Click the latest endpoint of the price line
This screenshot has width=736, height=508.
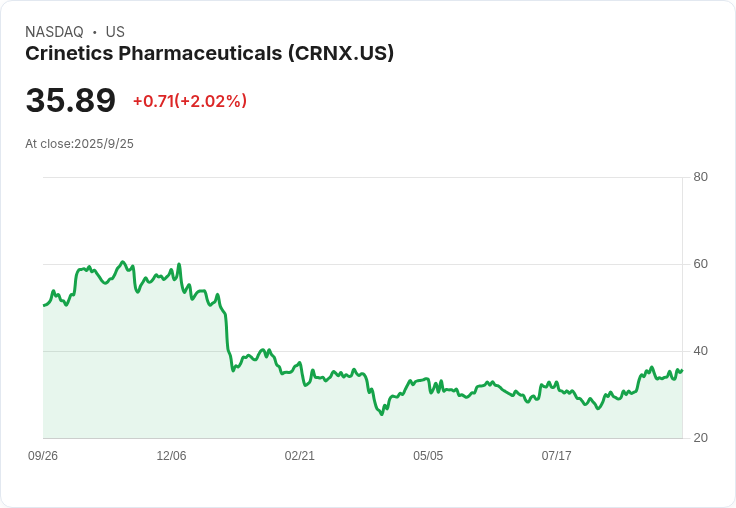682,370
